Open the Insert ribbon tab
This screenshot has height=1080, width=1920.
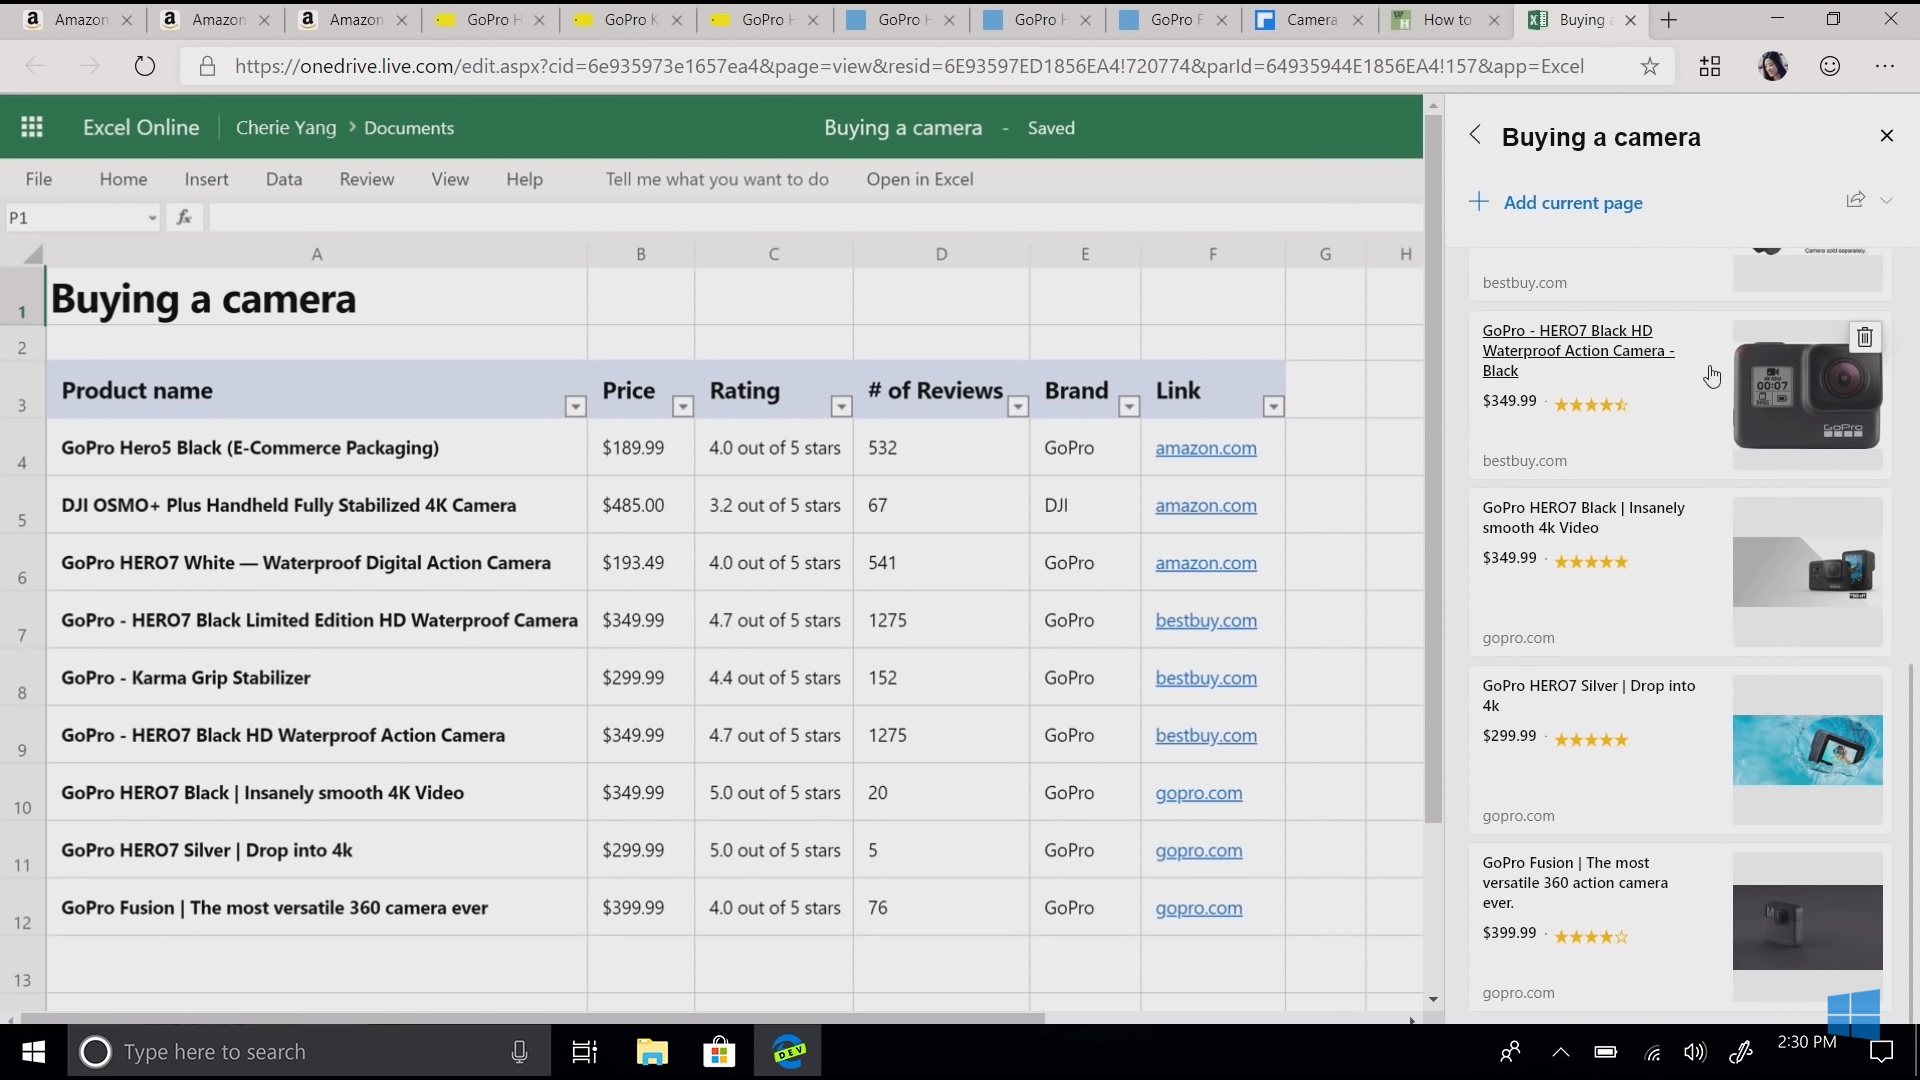(x=206, y=179)
